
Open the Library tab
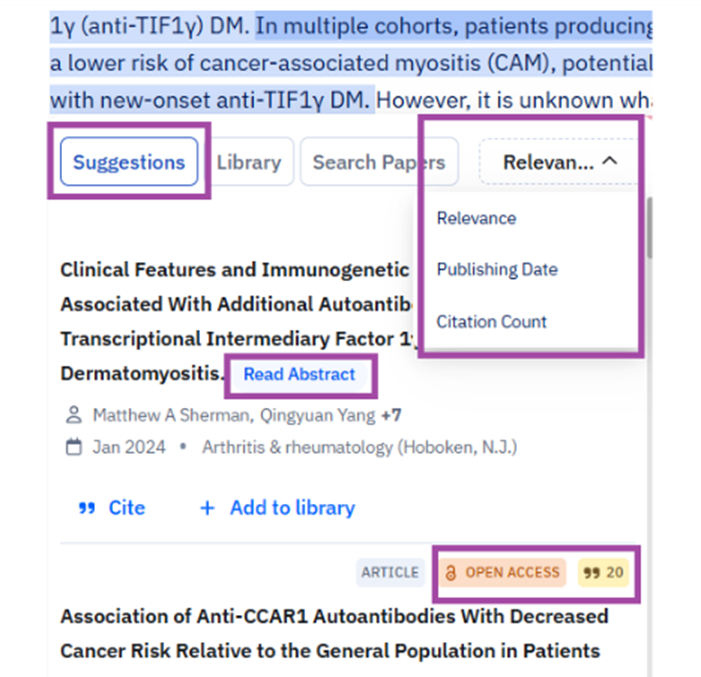[x=248, y=162]
